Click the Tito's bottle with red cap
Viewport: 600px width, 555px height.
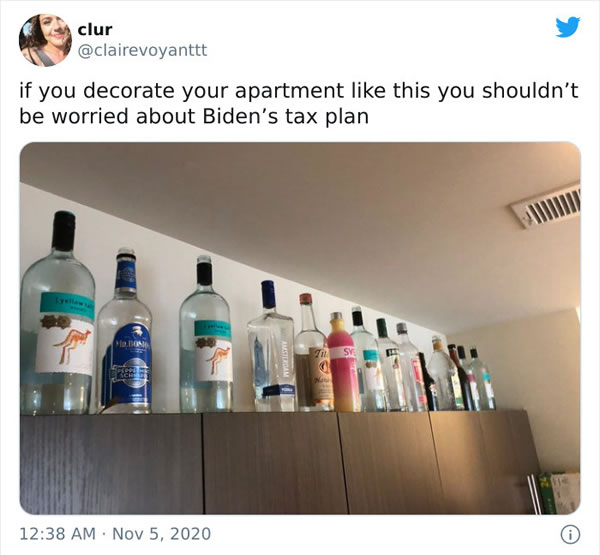pos(312,353)
